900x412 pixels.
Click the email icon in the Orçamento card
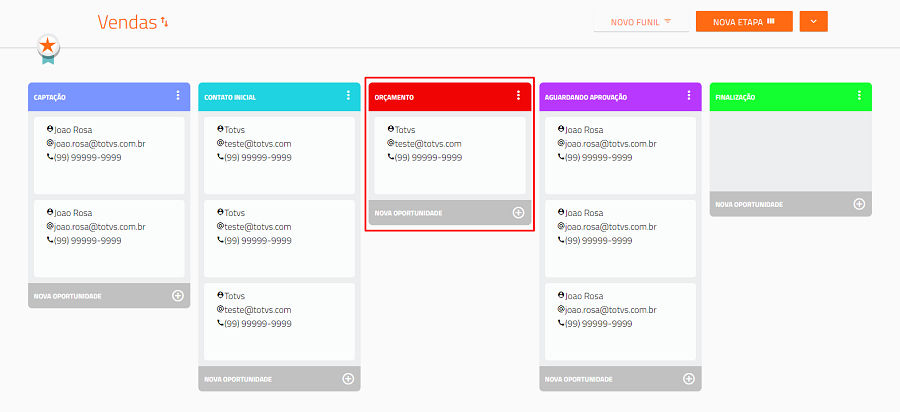click(x=391, y=143)
